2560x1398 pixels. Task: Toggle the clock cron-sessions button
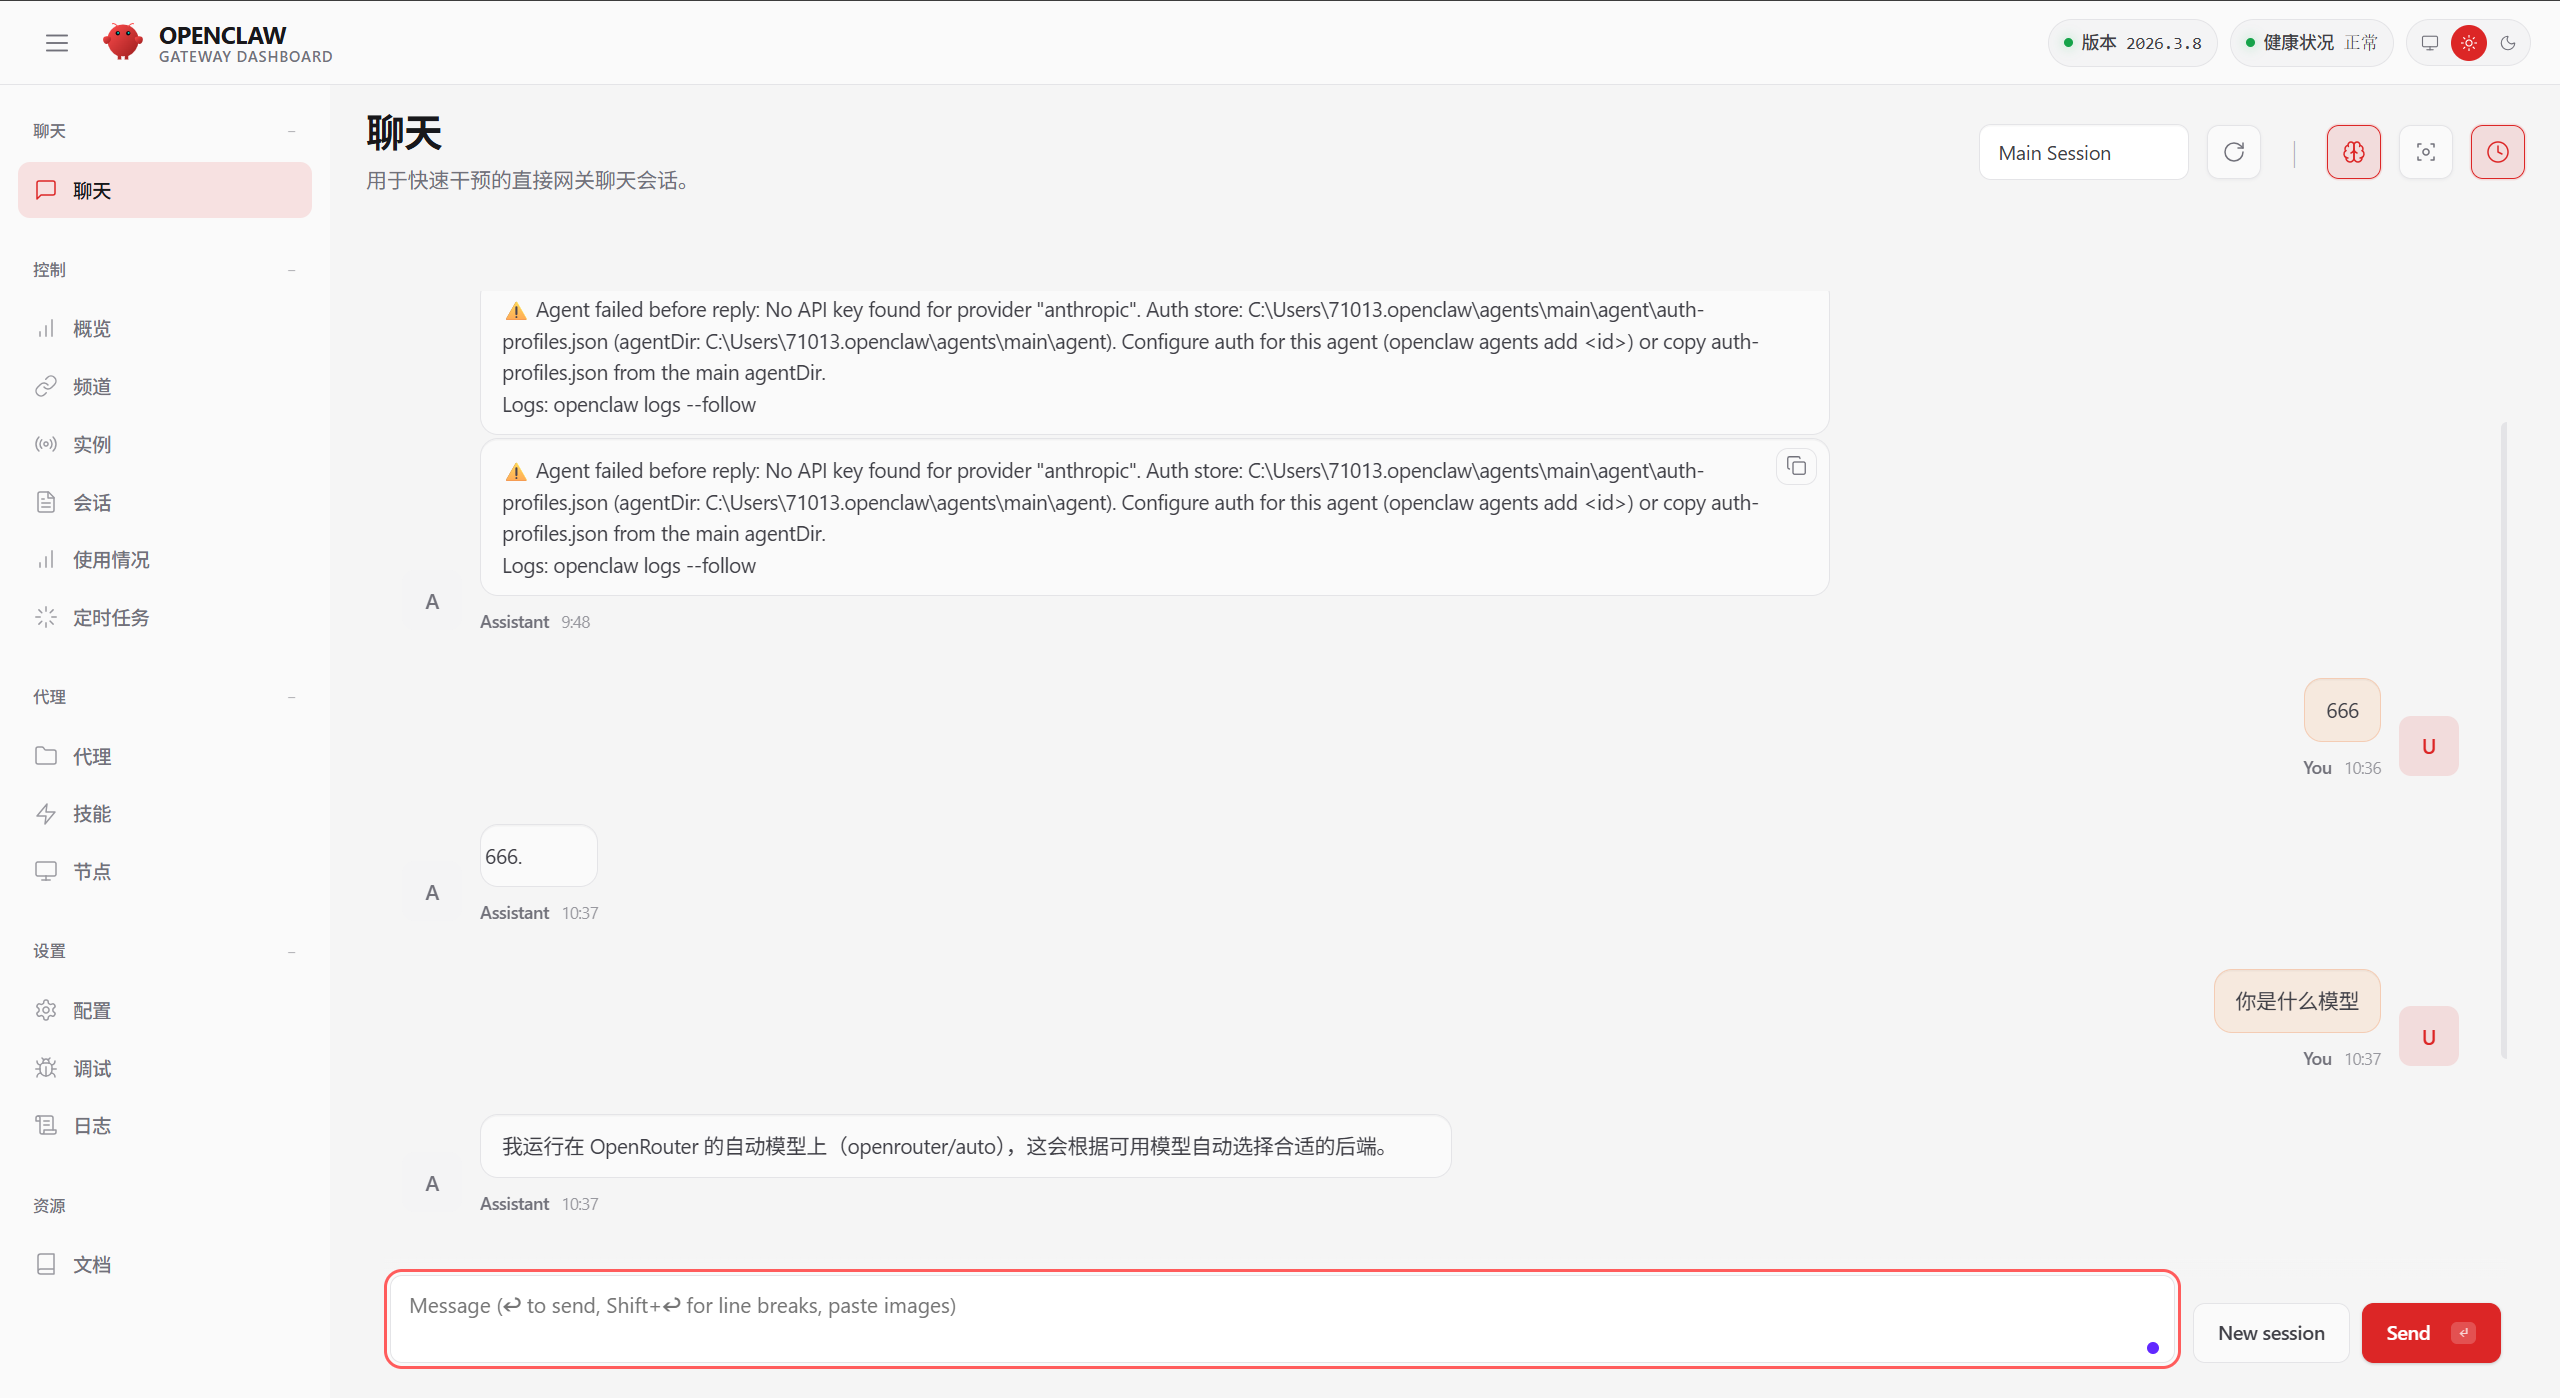click(2498, 152)
